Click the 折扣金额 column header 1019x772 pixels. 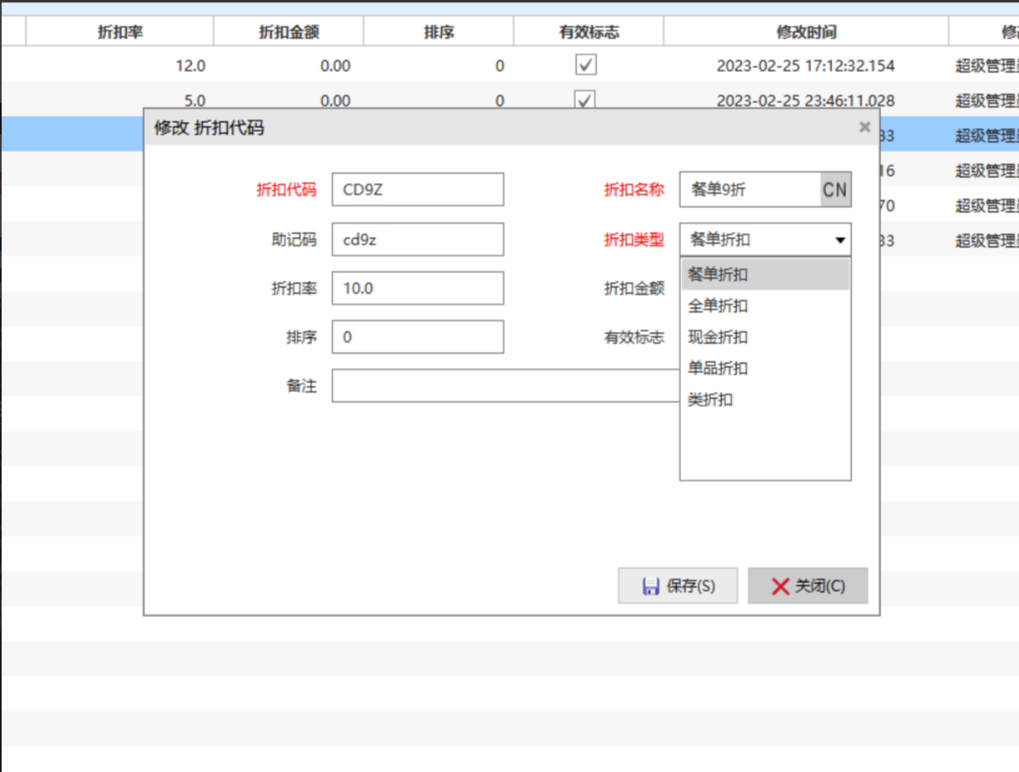pos(289,32)
